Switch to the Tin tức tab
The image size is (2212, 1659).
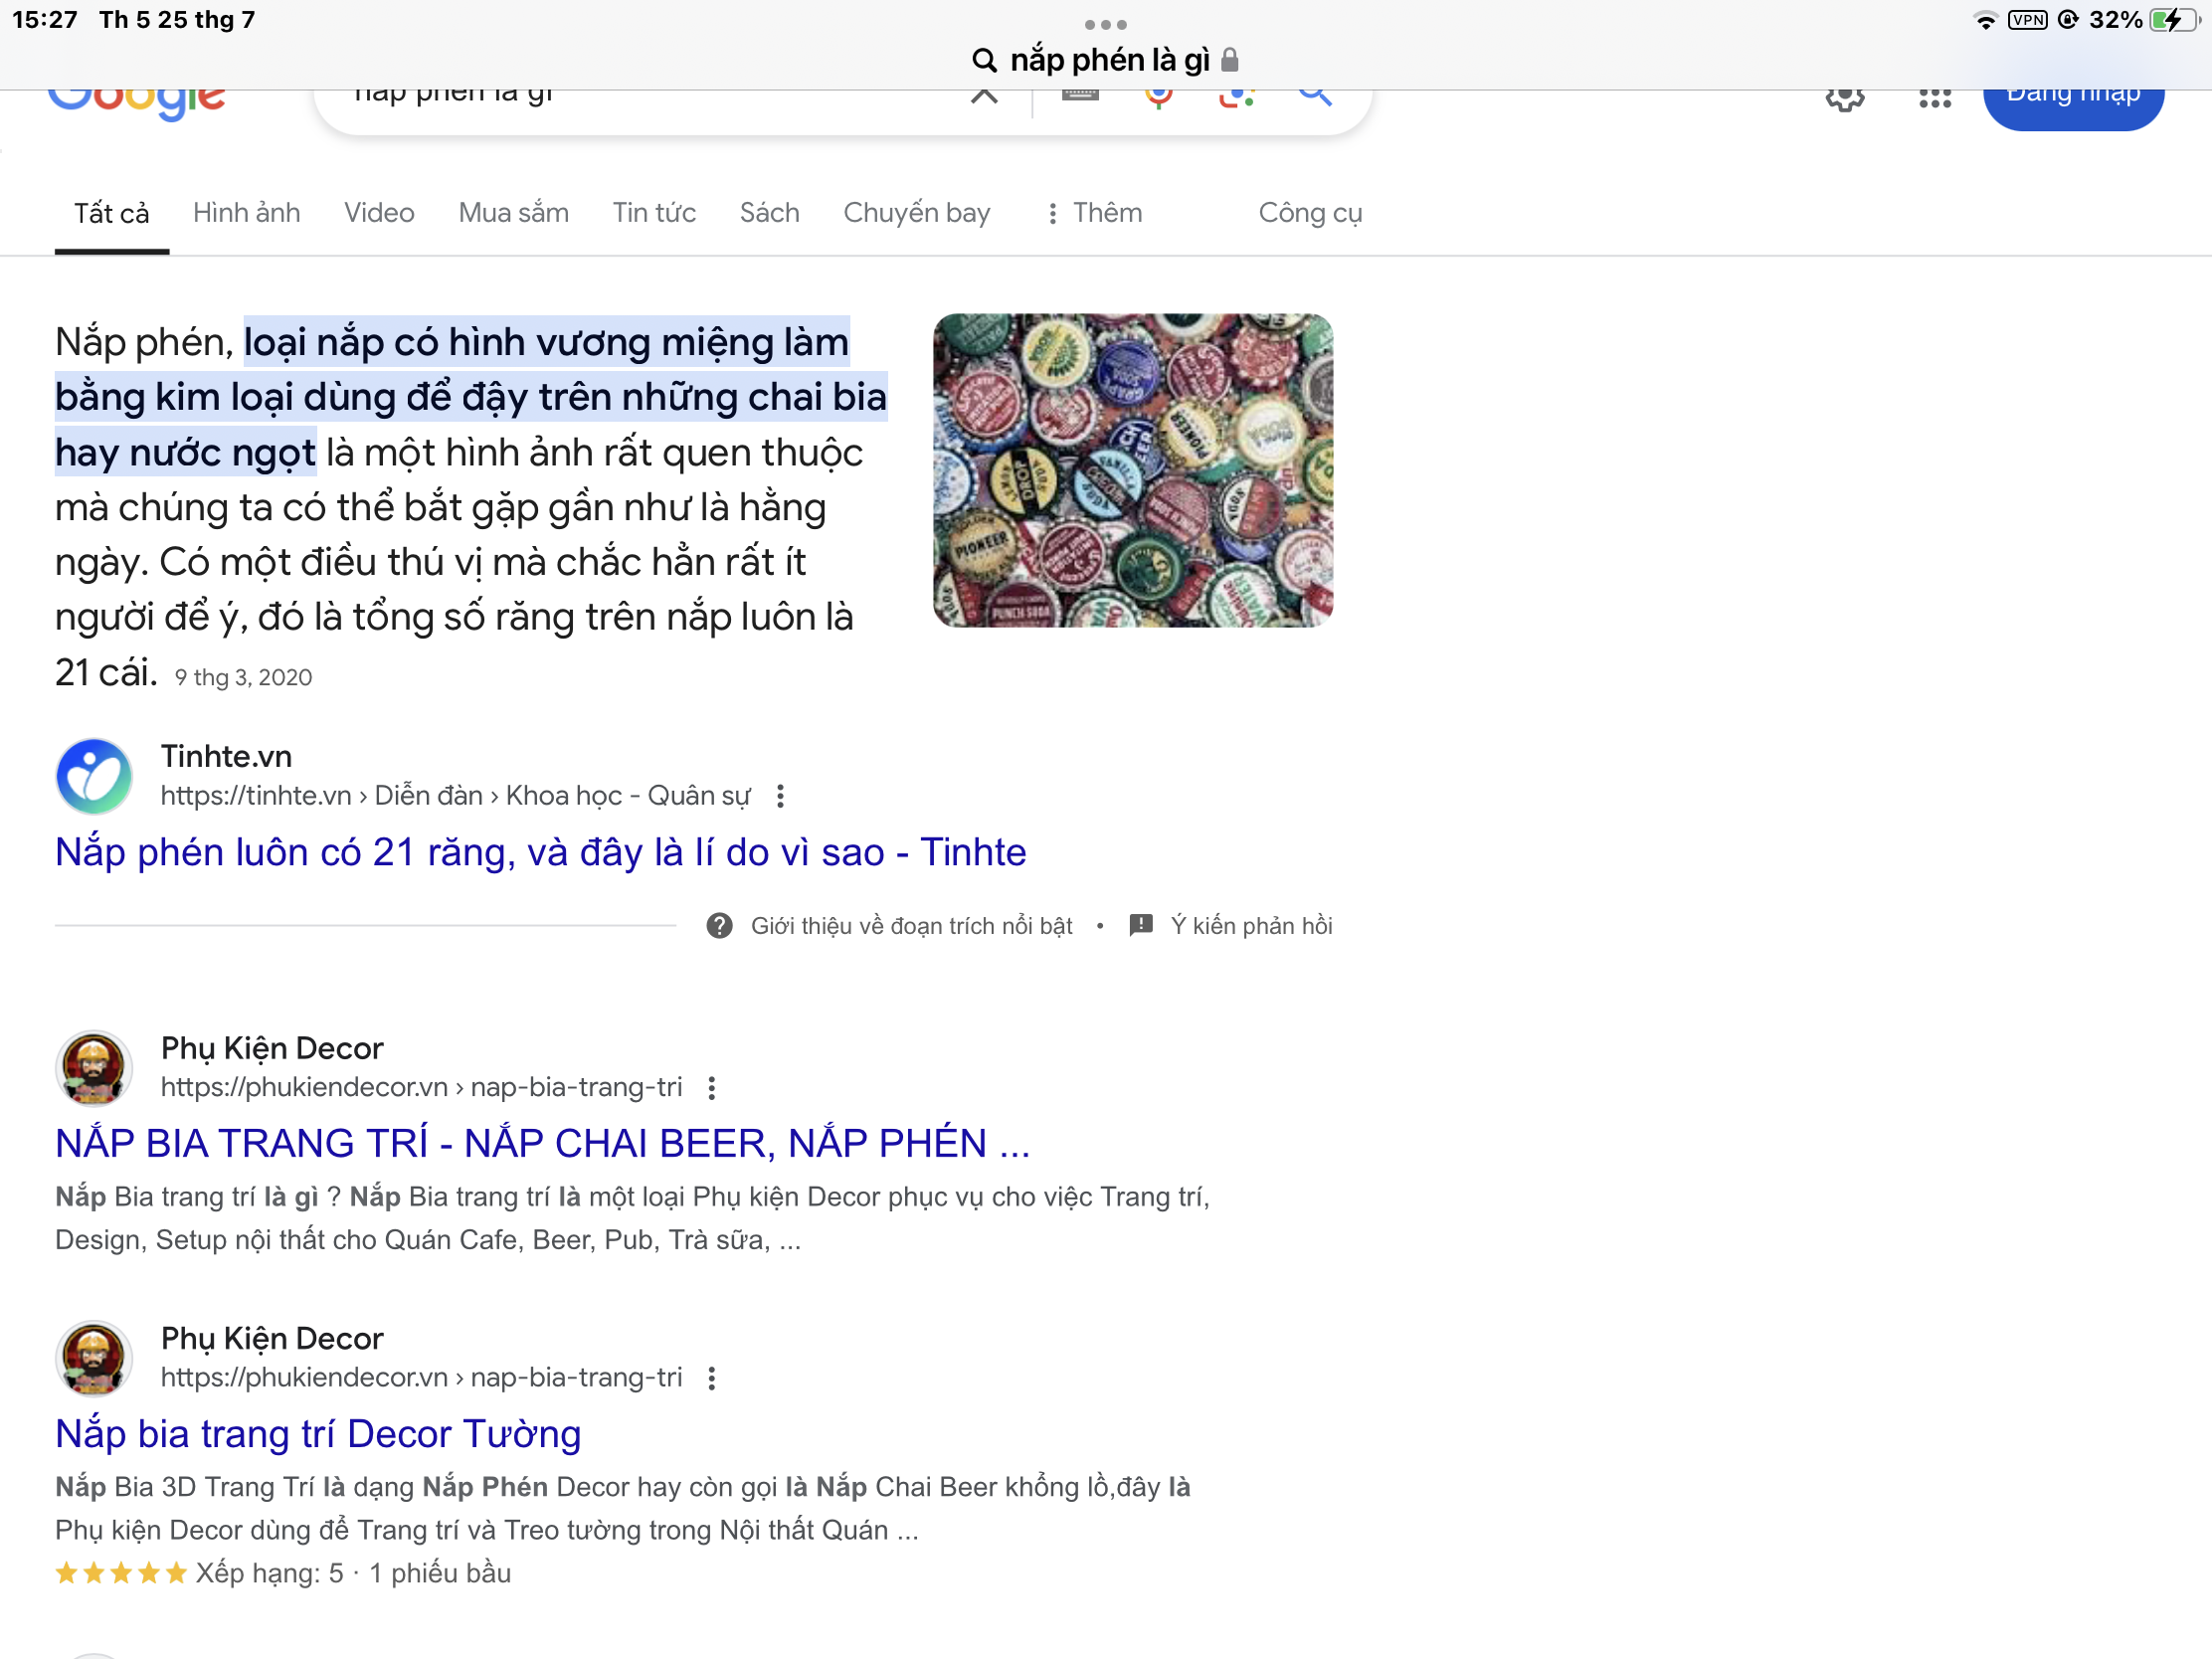(x=654, y=213)
